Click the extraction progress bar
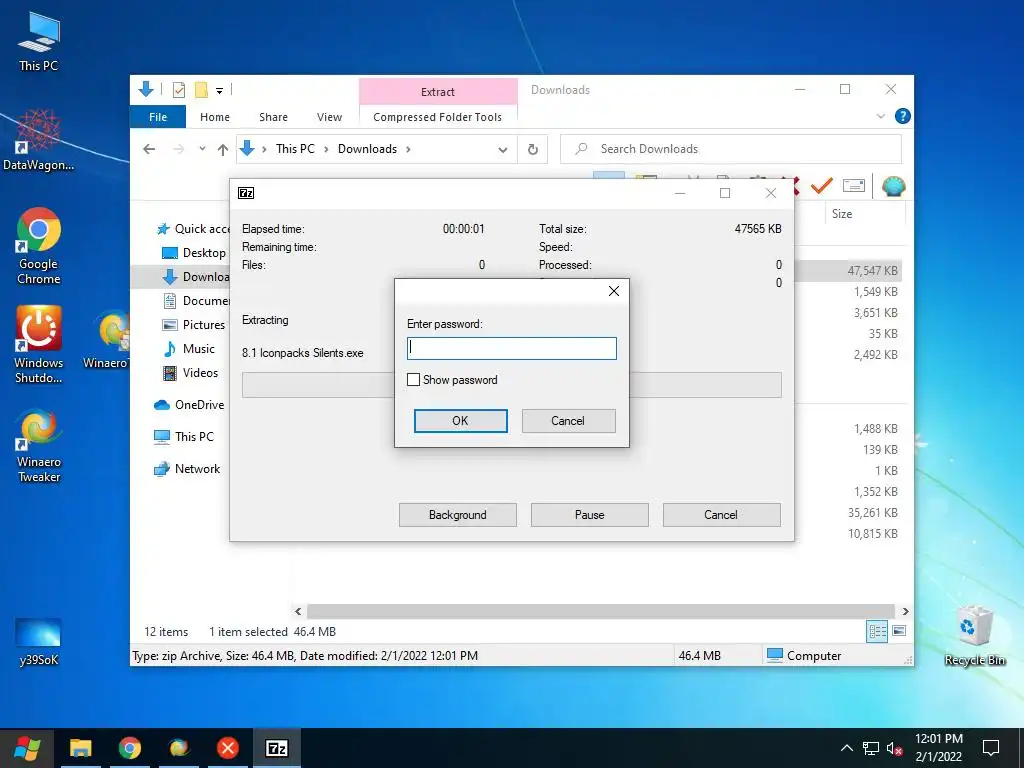 click(x=511, y=385)
